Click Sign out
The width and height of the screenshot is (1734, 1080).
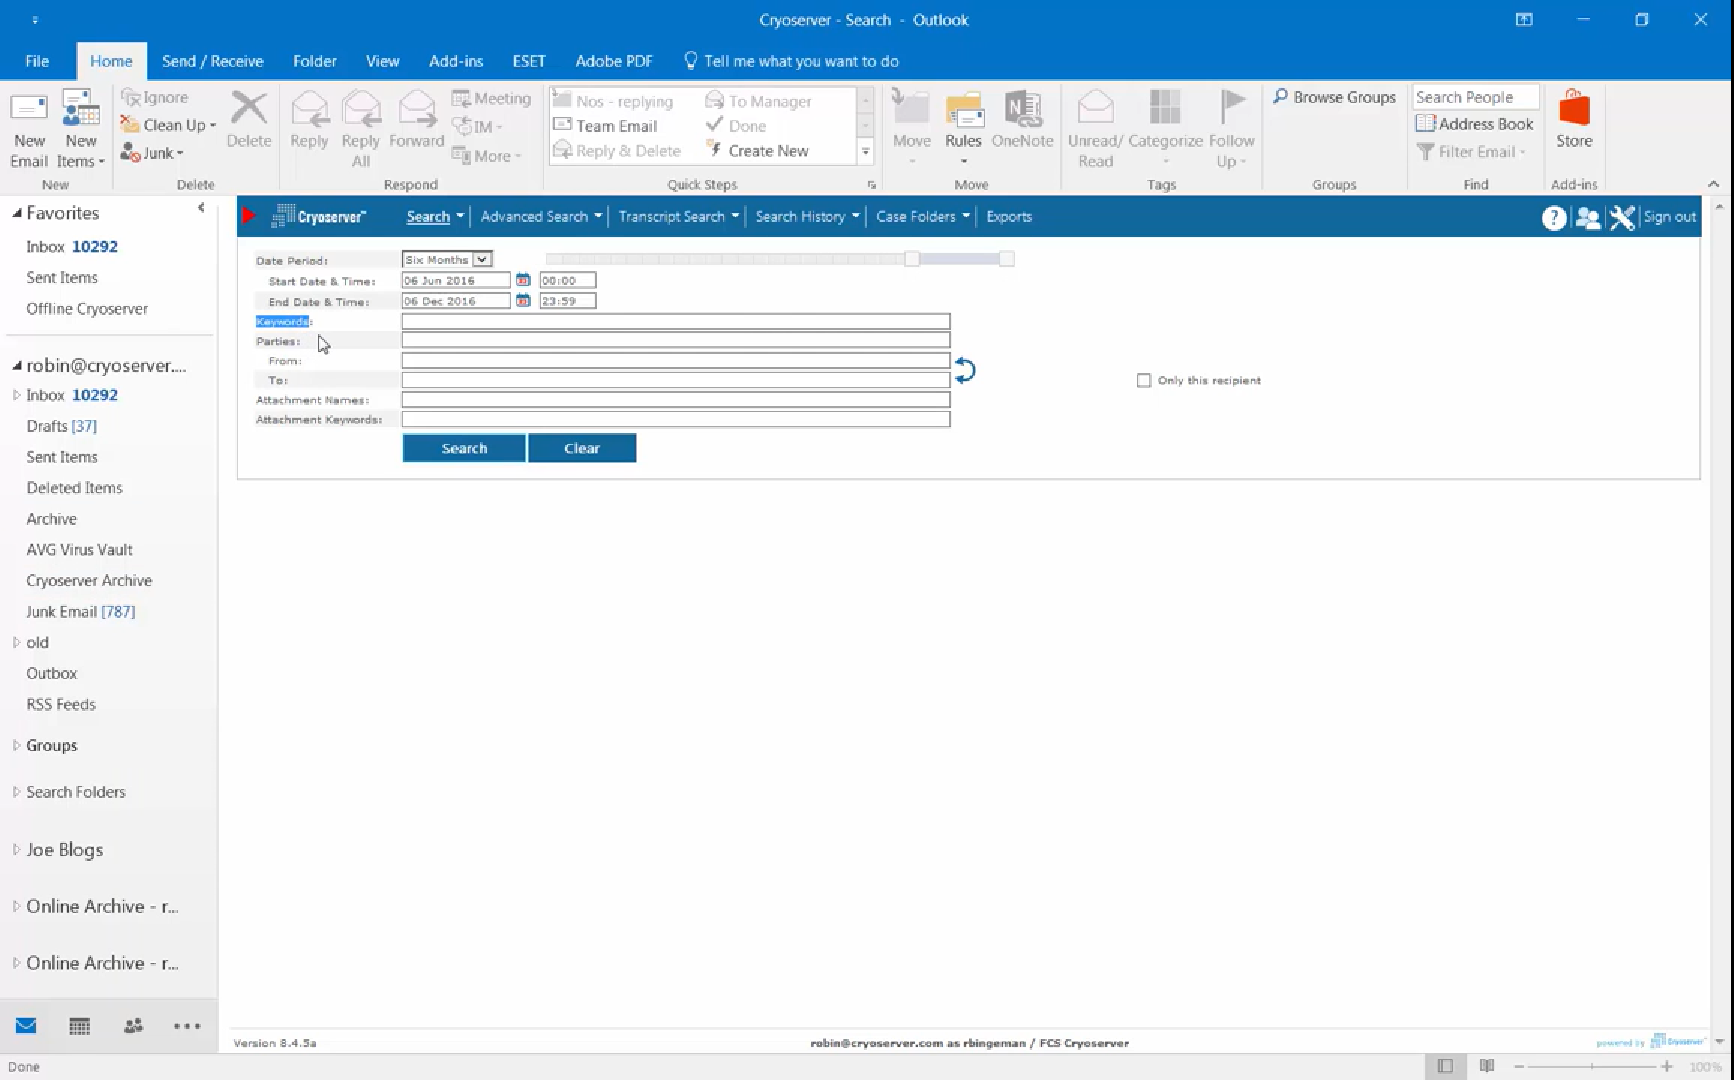pyautogui.click(x=1669, y=216)
